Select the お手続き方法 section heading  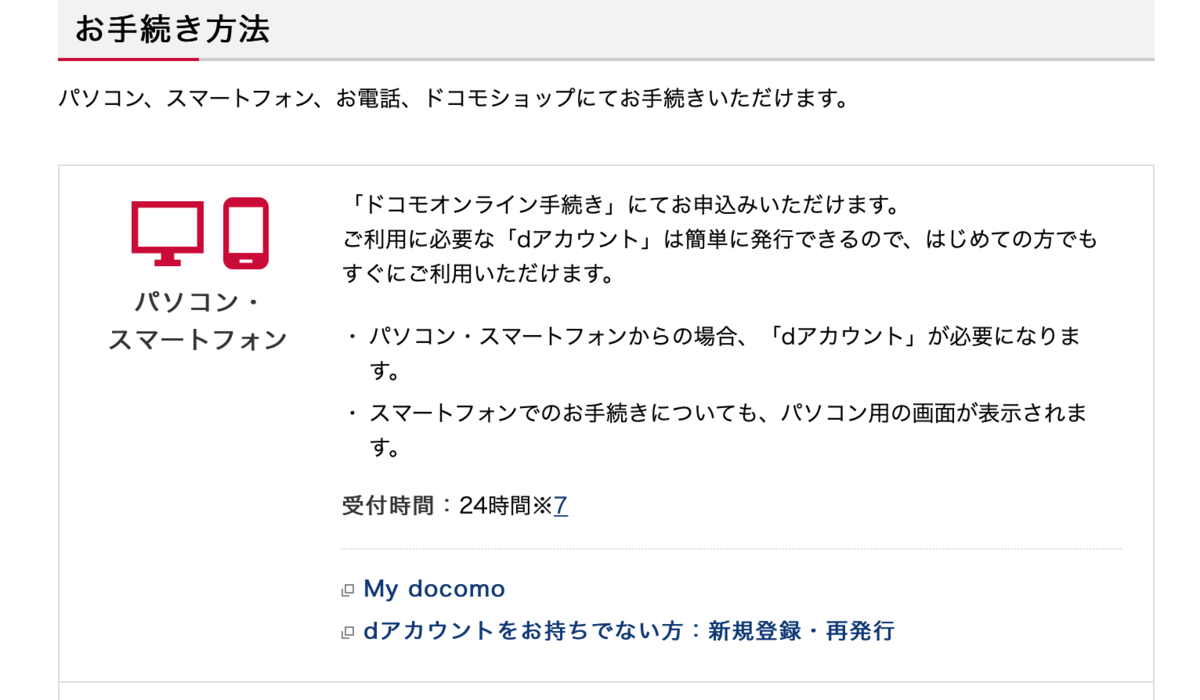click(174, 30)
